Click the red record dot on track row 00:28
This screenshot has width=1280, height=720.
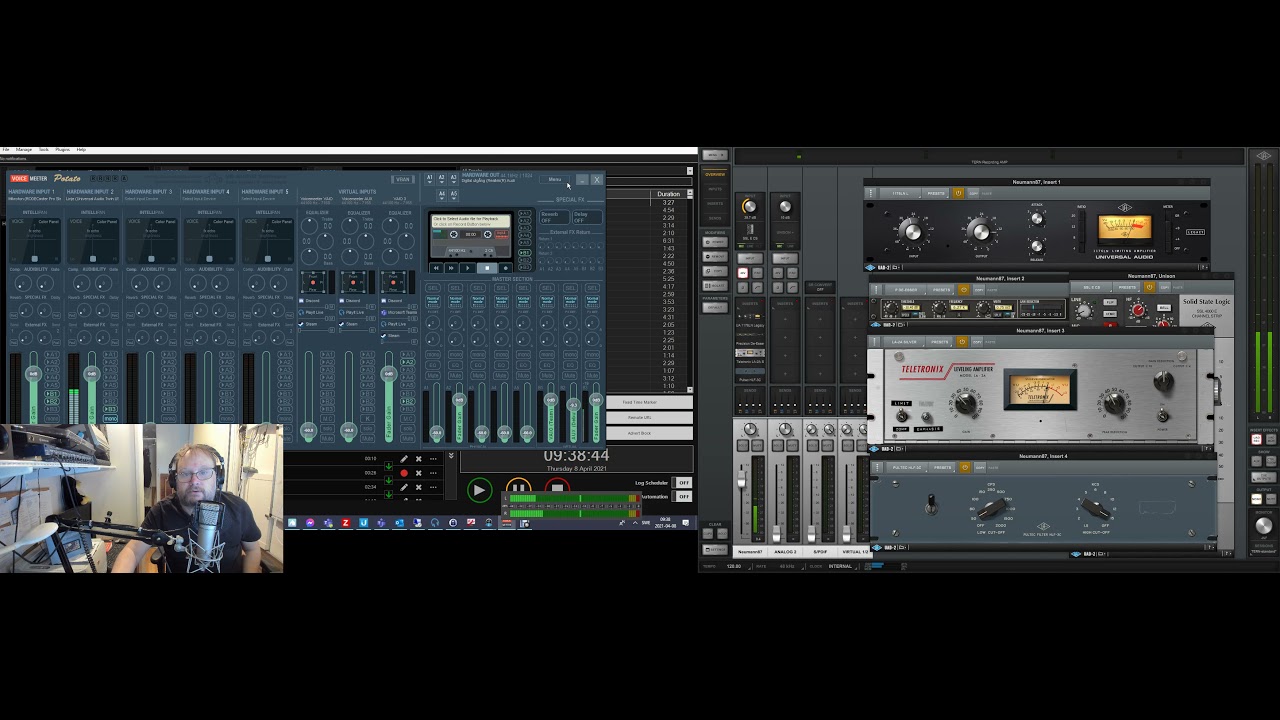404,473
